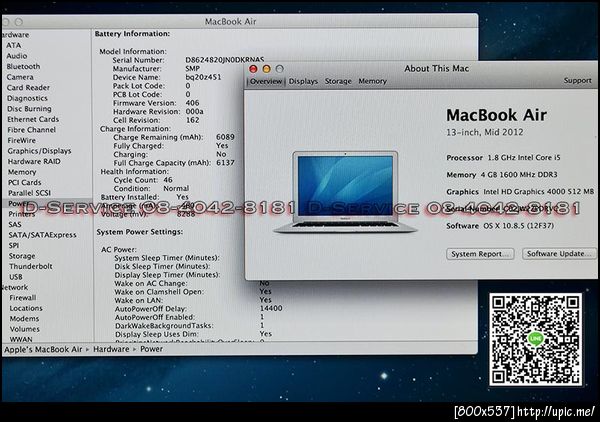This screenshot has width=600, height=422.
Task: Click the battery serial number value
Action: click(225, 60)
